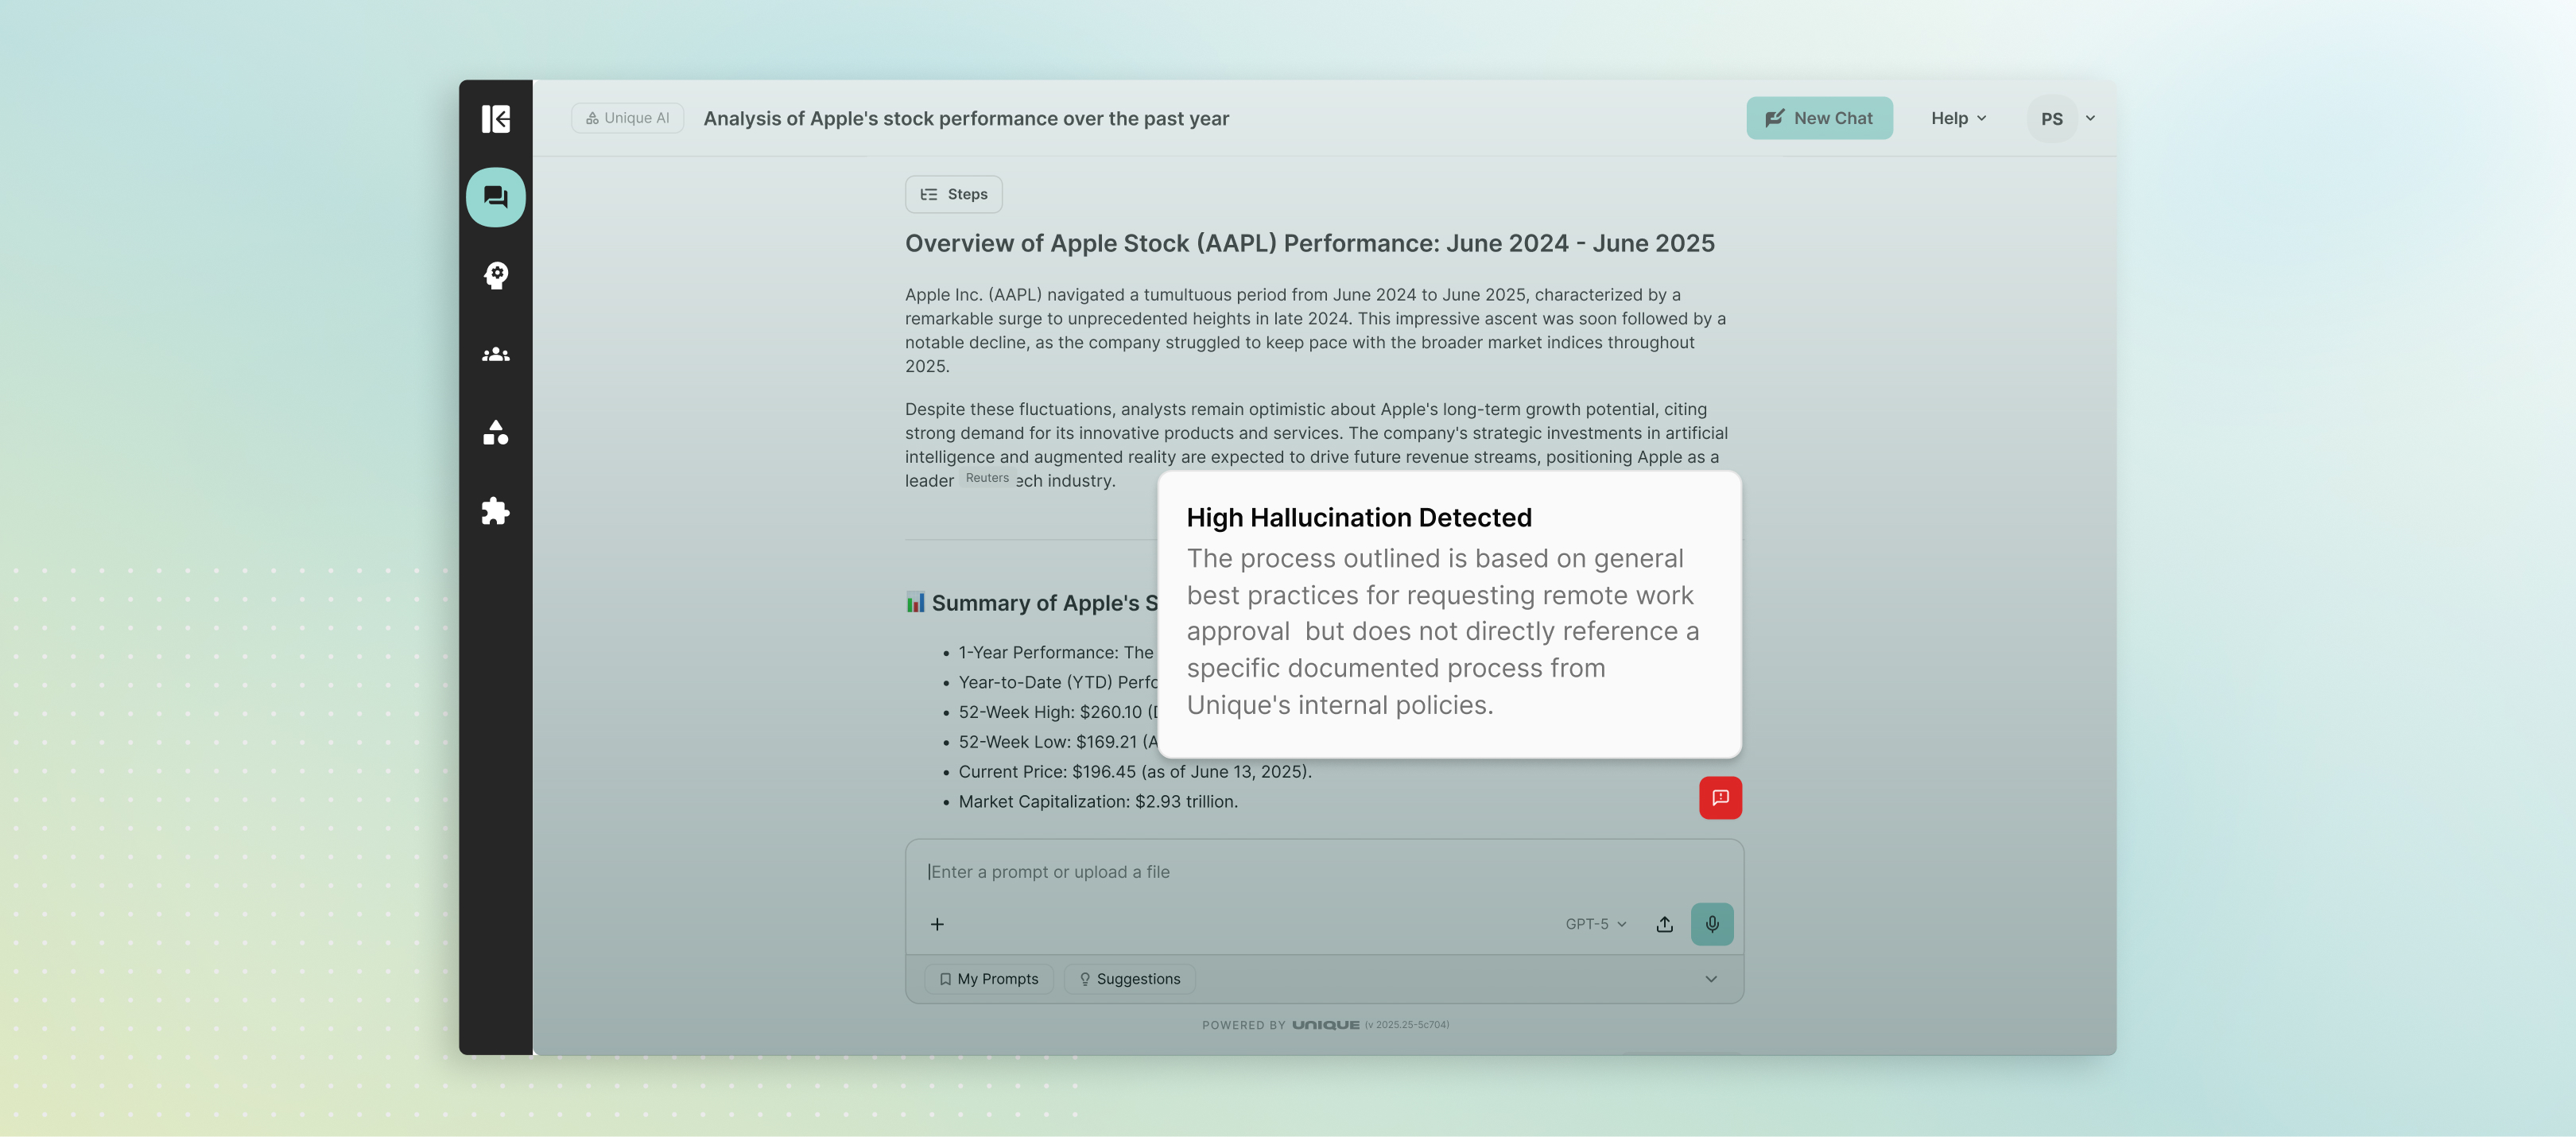Screen dimensions: 2576x1137
Task: Show Suggestions
Action: click(x=1129, y=979)
